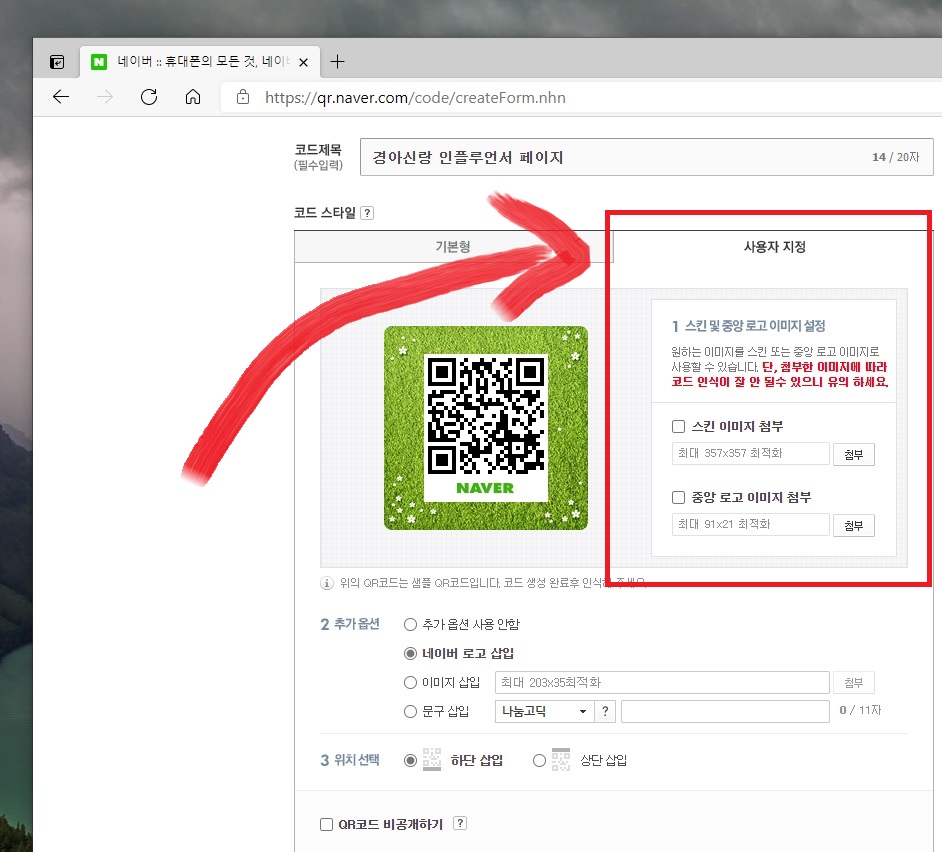
Task: Click the 코드제목 title input field
Action: coord(646,157)
